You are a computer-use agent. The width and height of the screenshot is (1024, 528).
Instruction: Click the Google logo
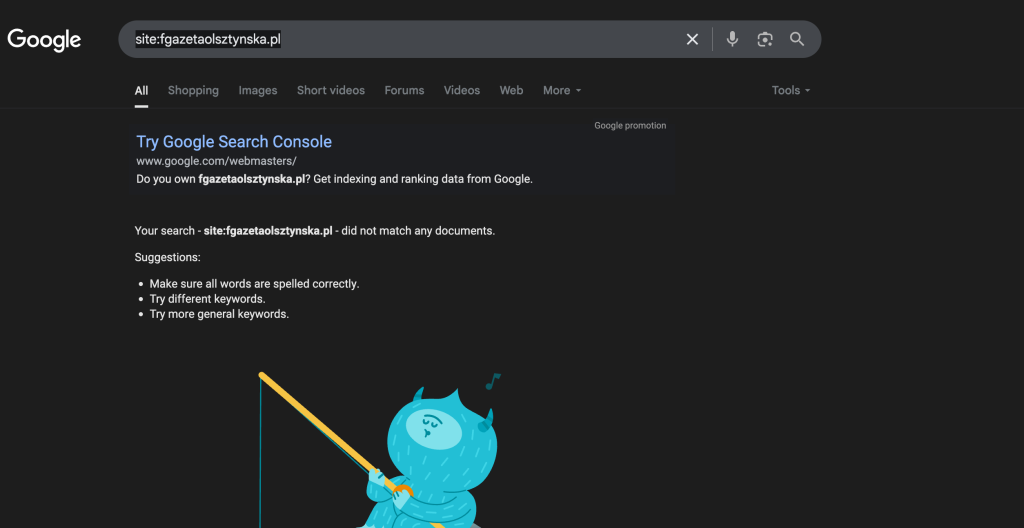44,40
